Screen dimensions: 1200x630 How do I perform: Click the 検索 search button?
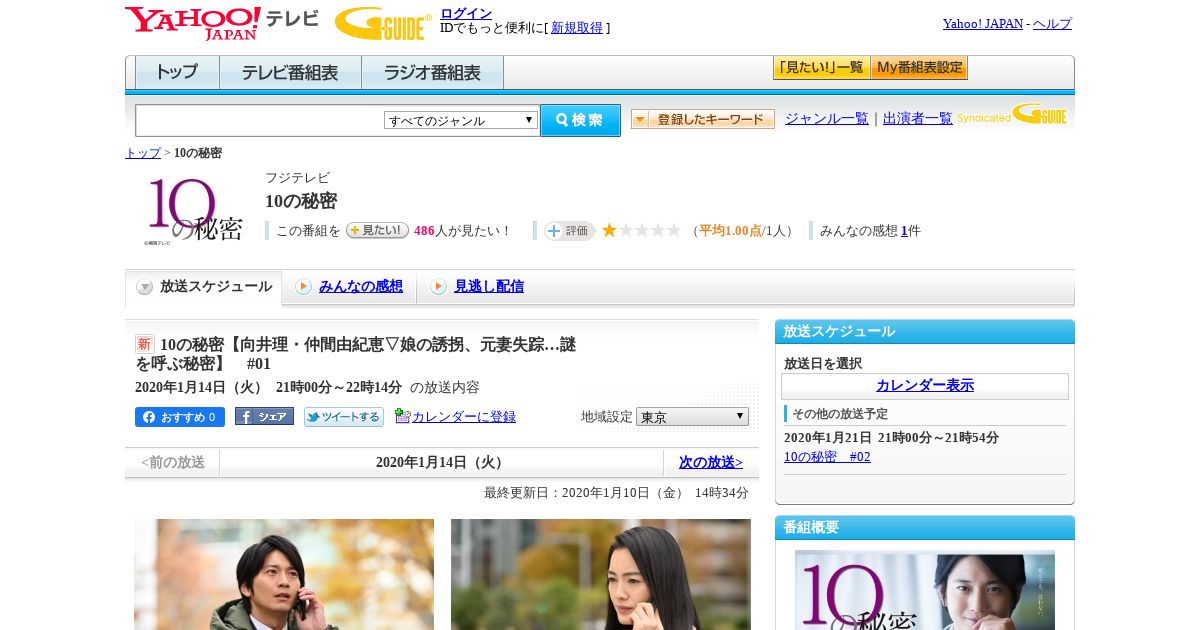(580, 120)
